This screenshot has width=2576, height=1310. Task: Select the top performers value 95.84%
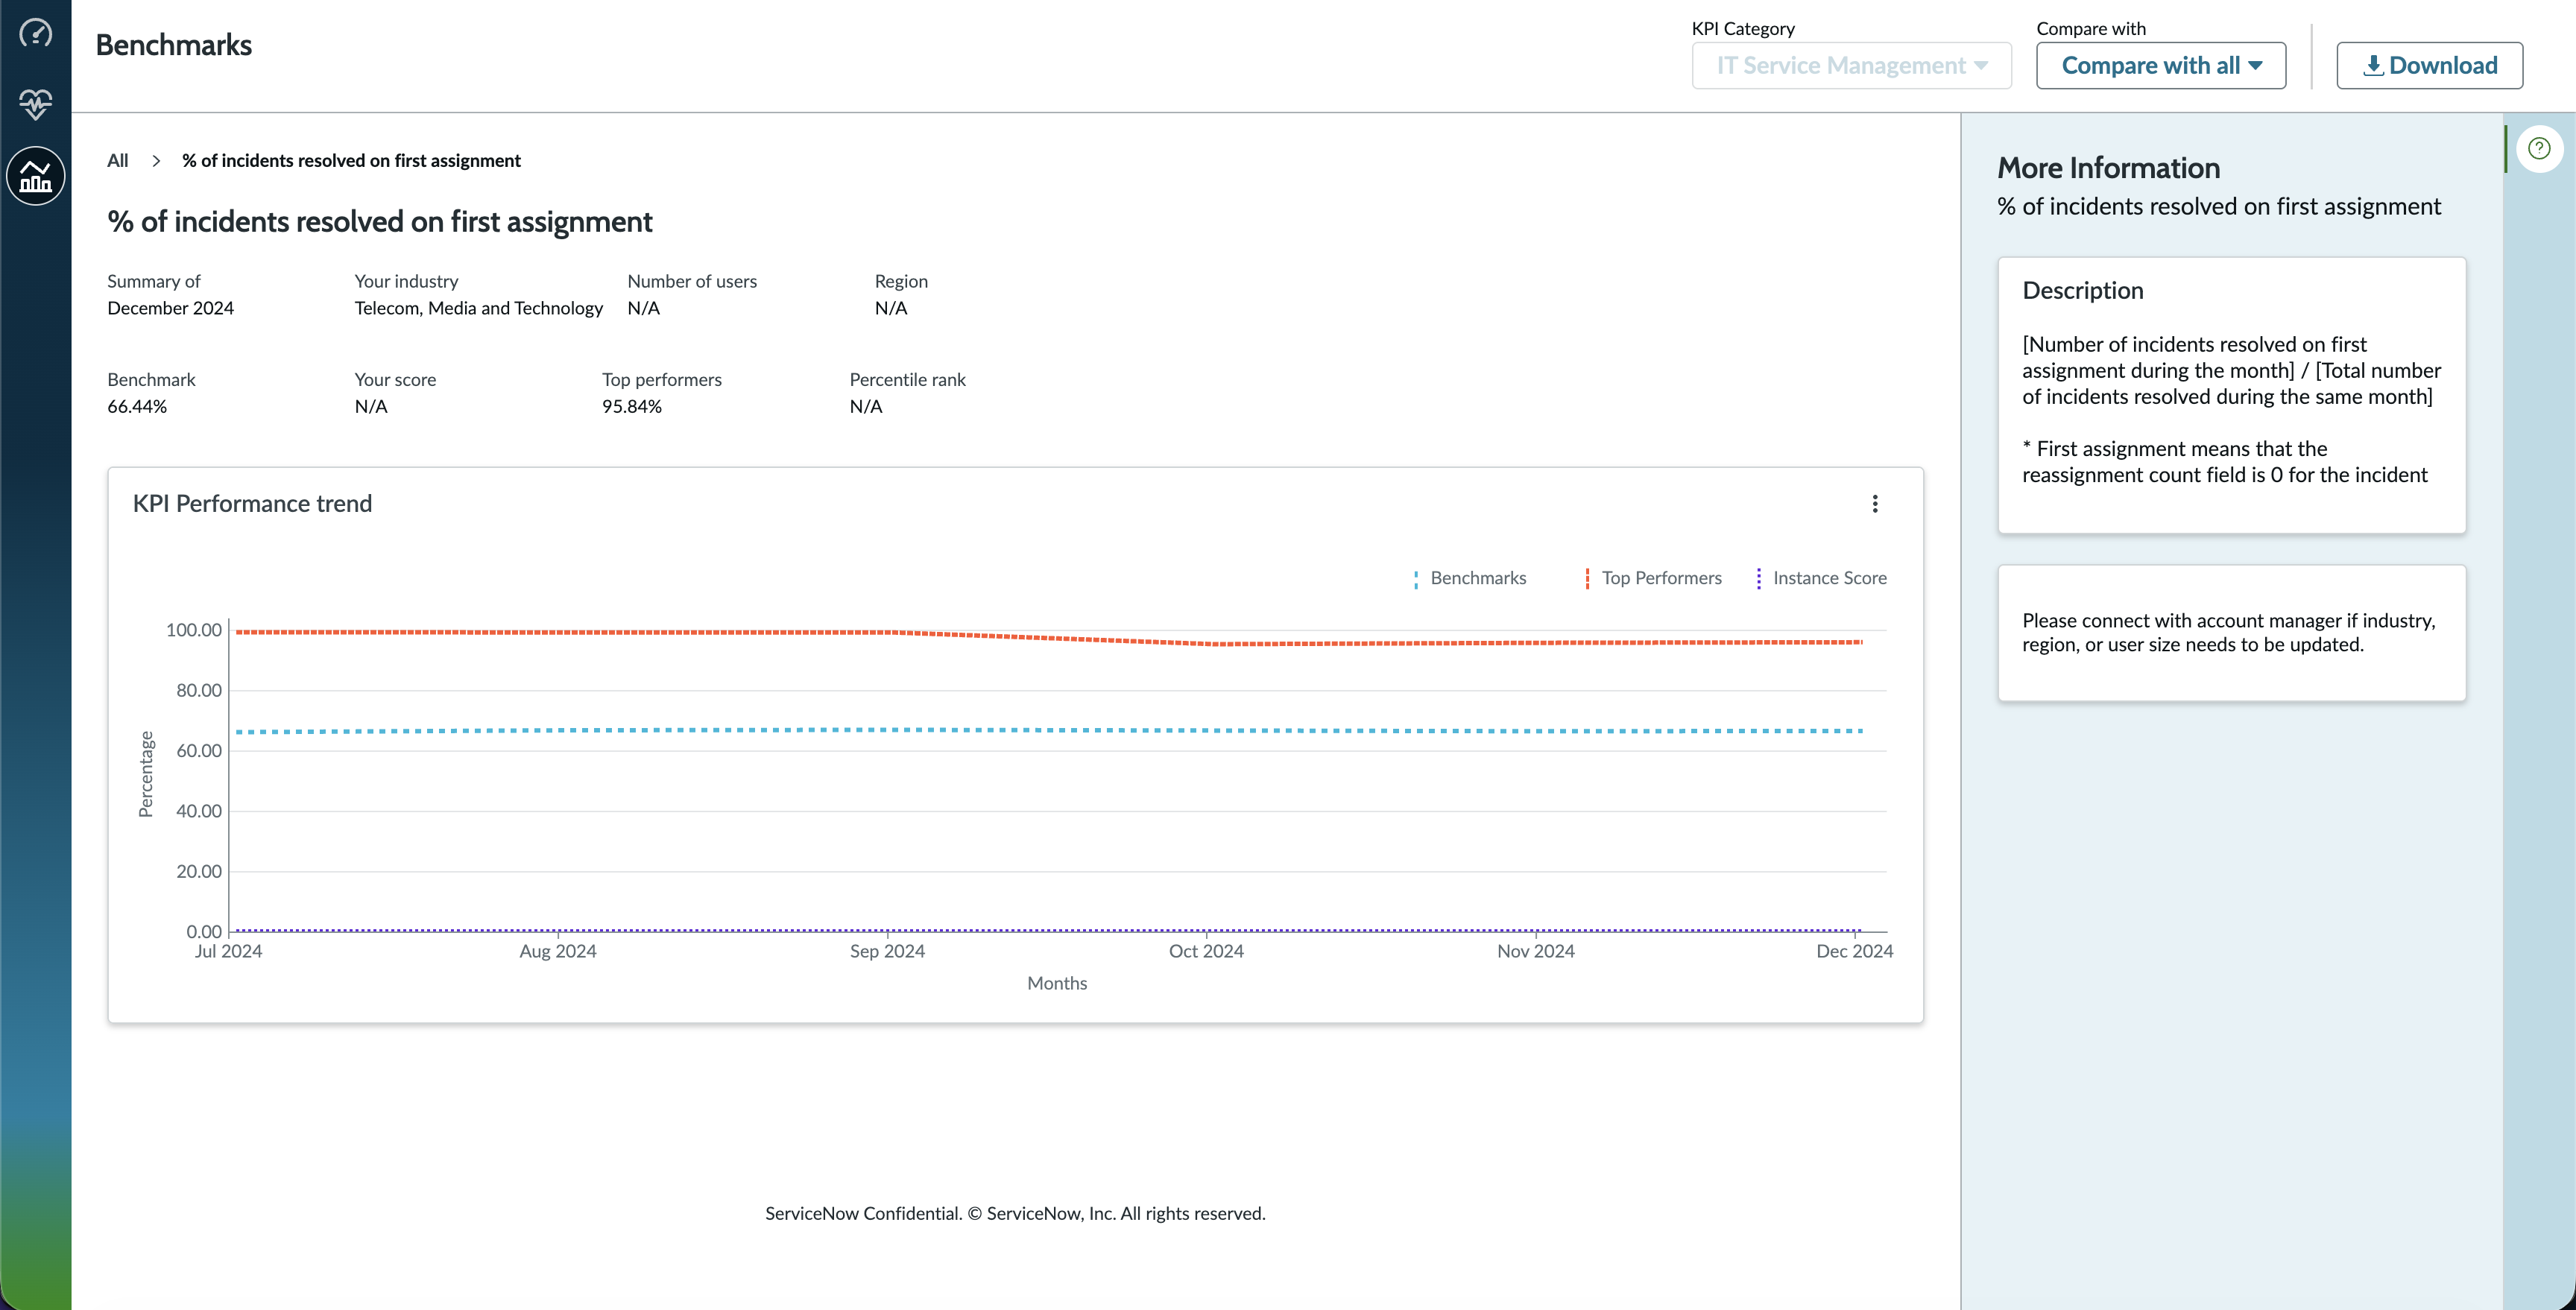point(632,406)
